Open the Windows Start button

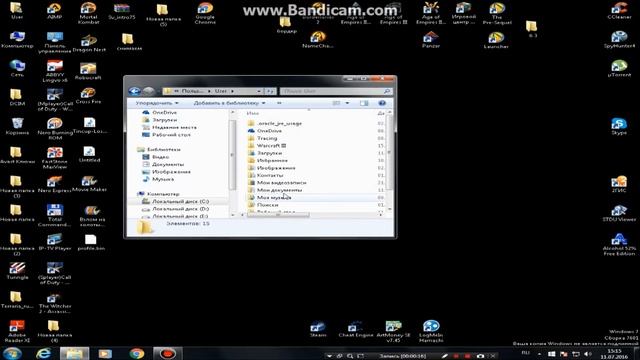(x=12, y=353)
